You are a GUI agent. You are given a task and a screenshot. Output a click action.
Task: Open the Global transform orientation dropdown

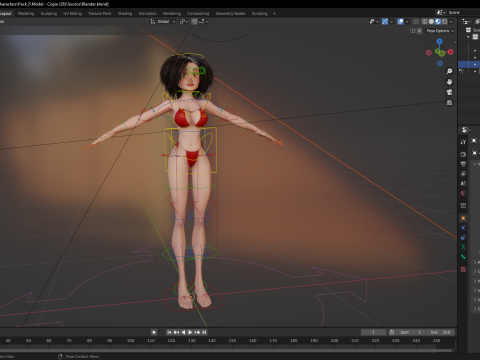pos(163,22)
